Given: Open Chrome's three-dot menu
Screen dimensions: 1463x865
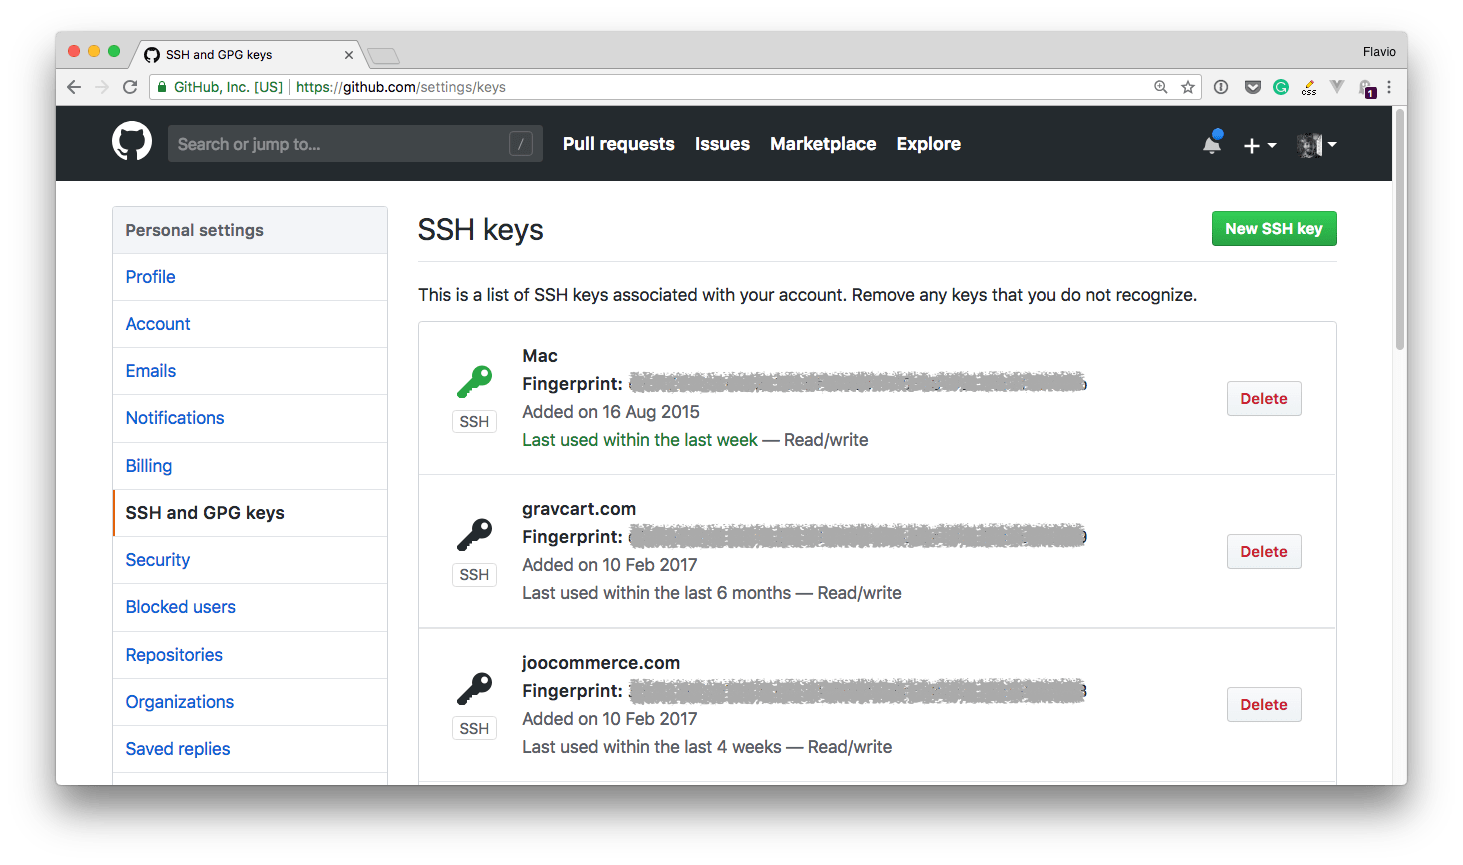Looking at the screenshot, I should [1389, 87].
